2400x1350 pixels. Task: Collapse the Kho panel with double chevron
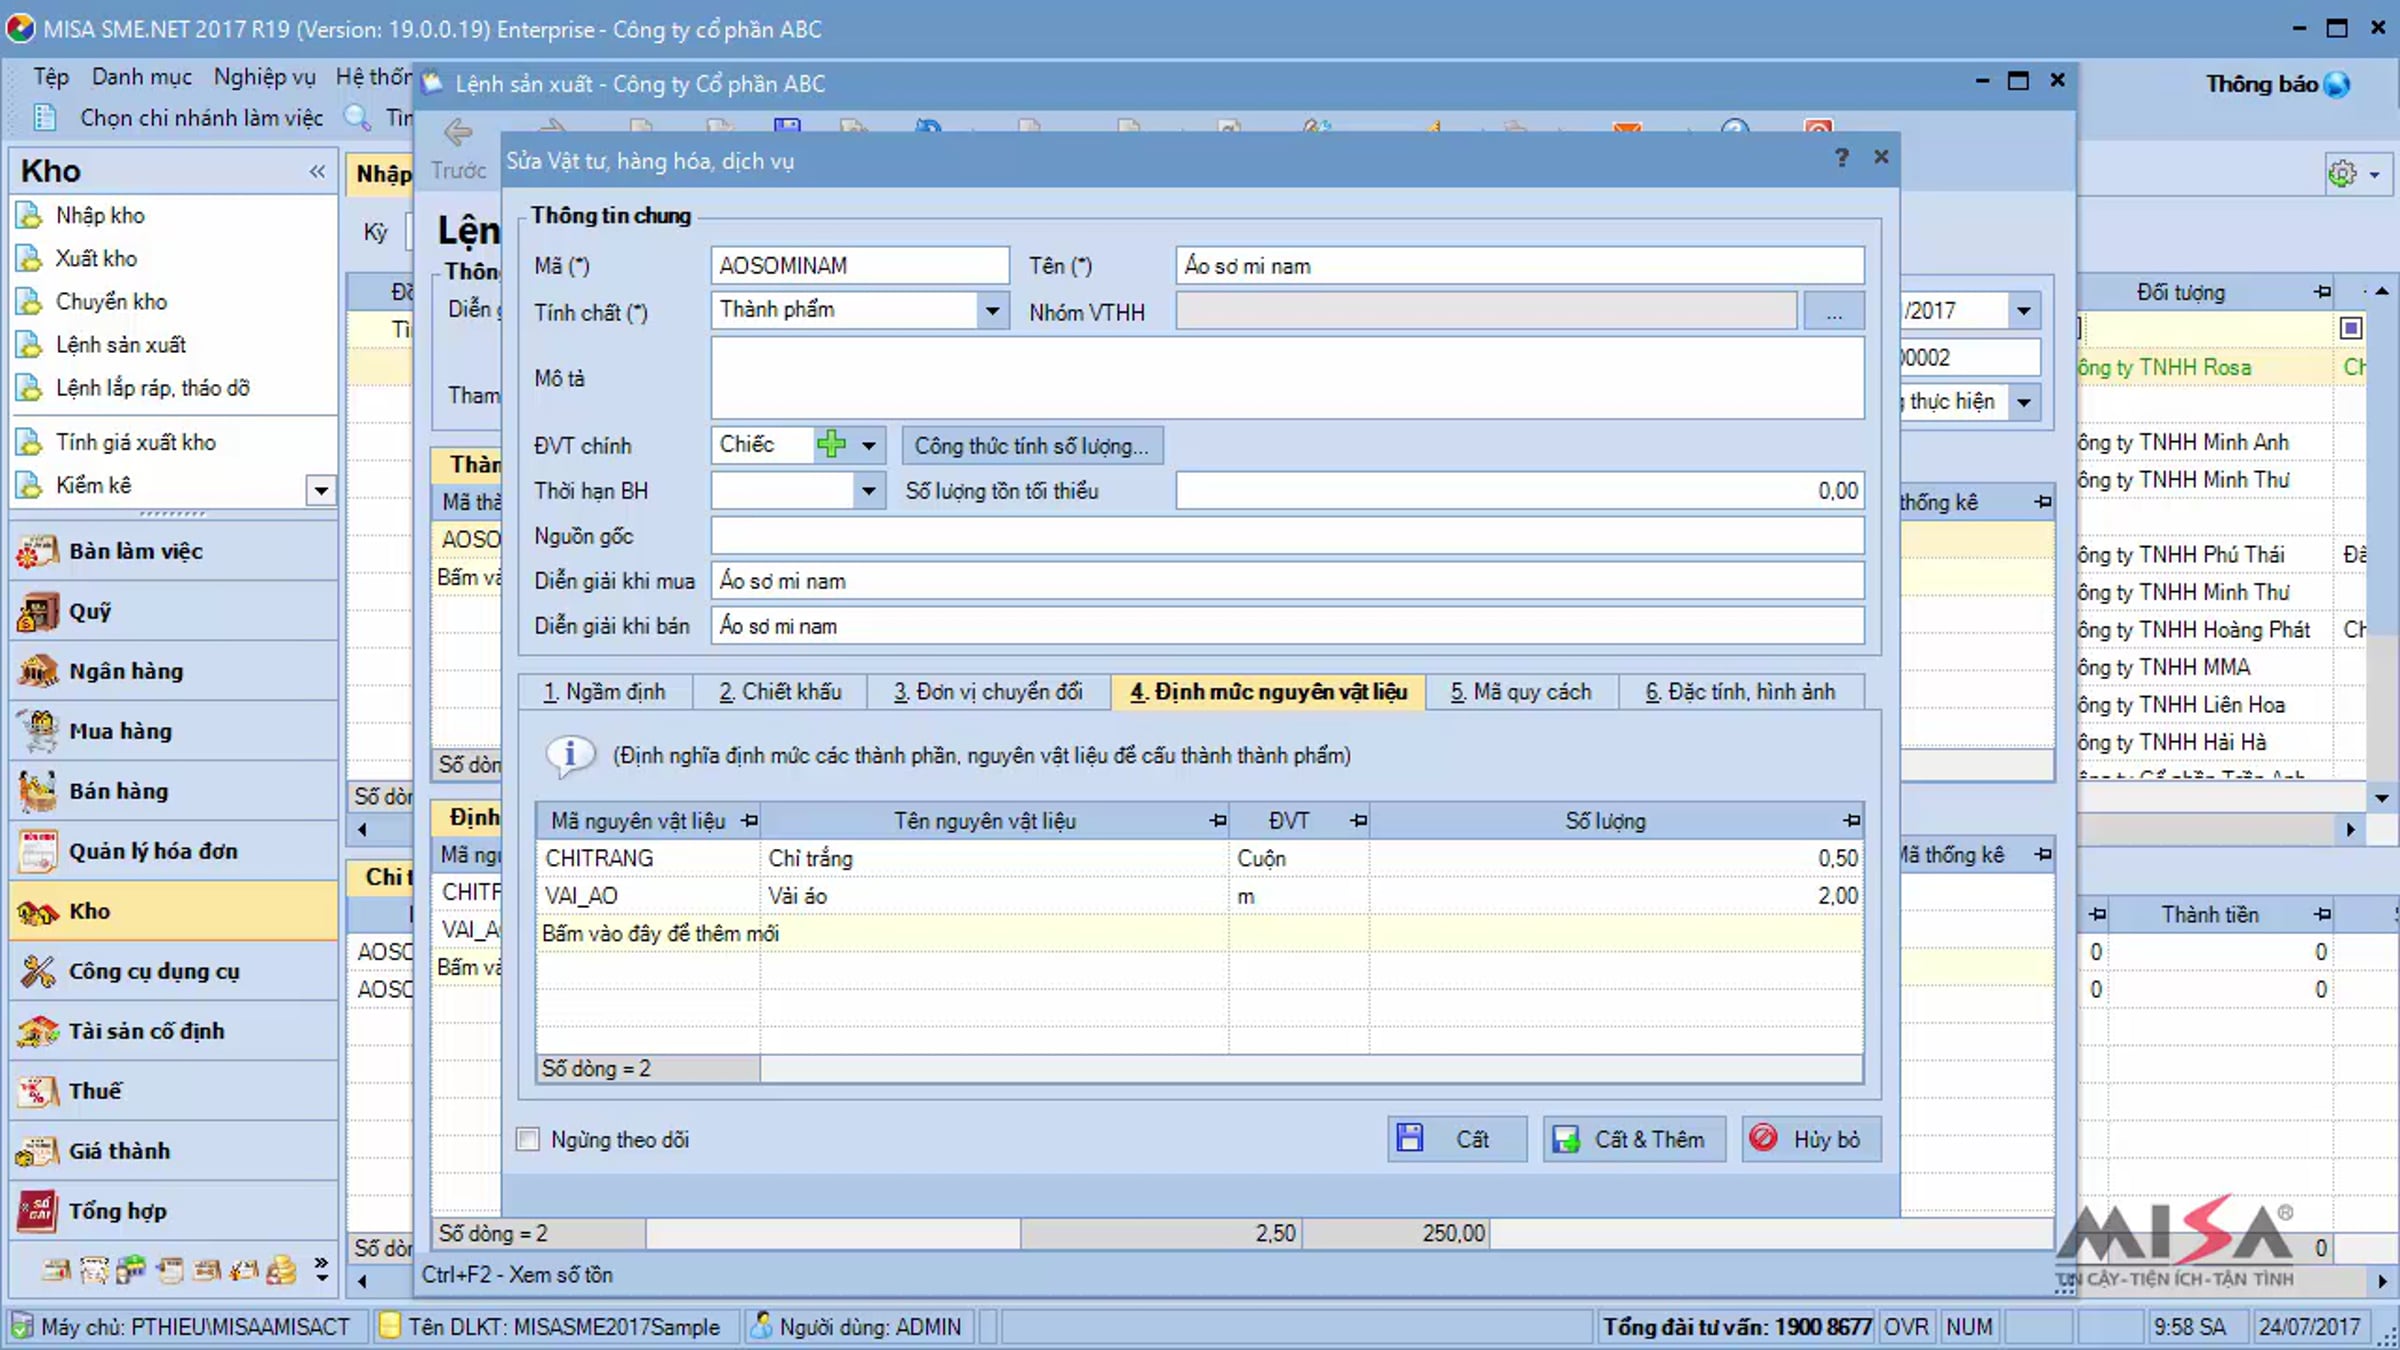[x=317, y=171]
